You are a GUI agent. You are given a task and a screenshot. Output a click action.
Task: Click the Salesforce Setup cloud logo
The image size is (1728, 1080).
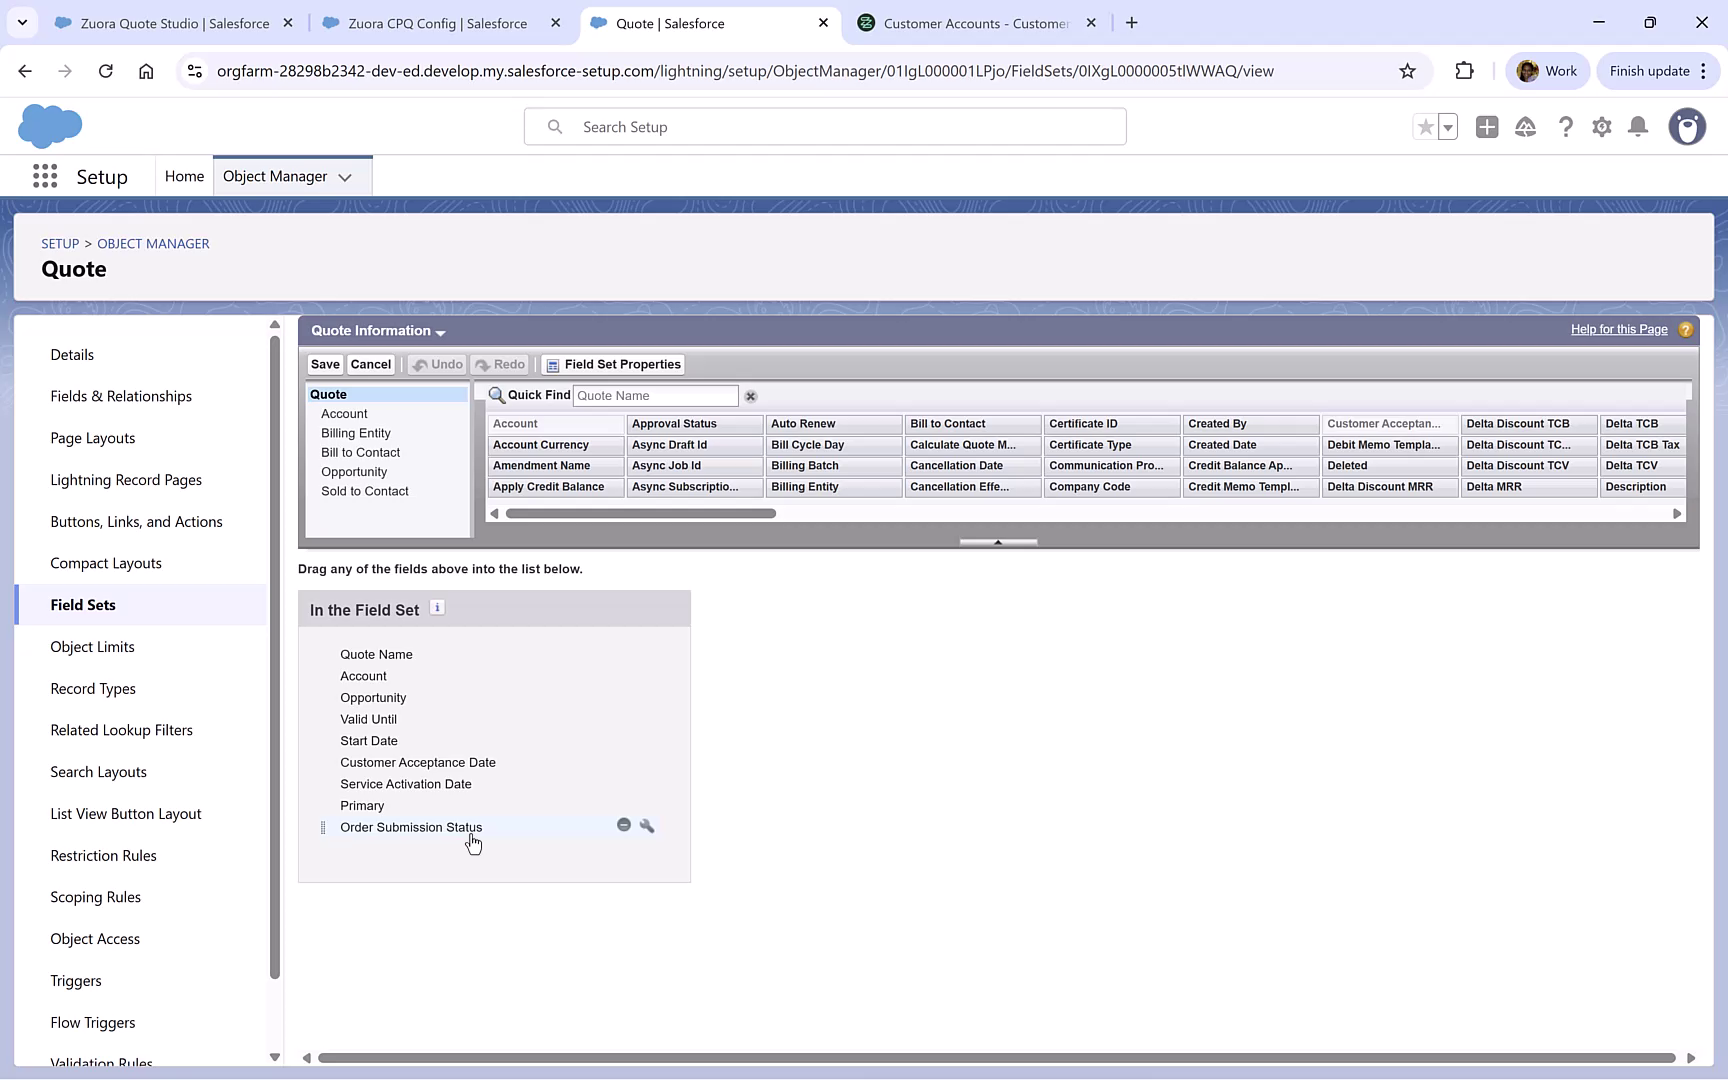[50, 126]
